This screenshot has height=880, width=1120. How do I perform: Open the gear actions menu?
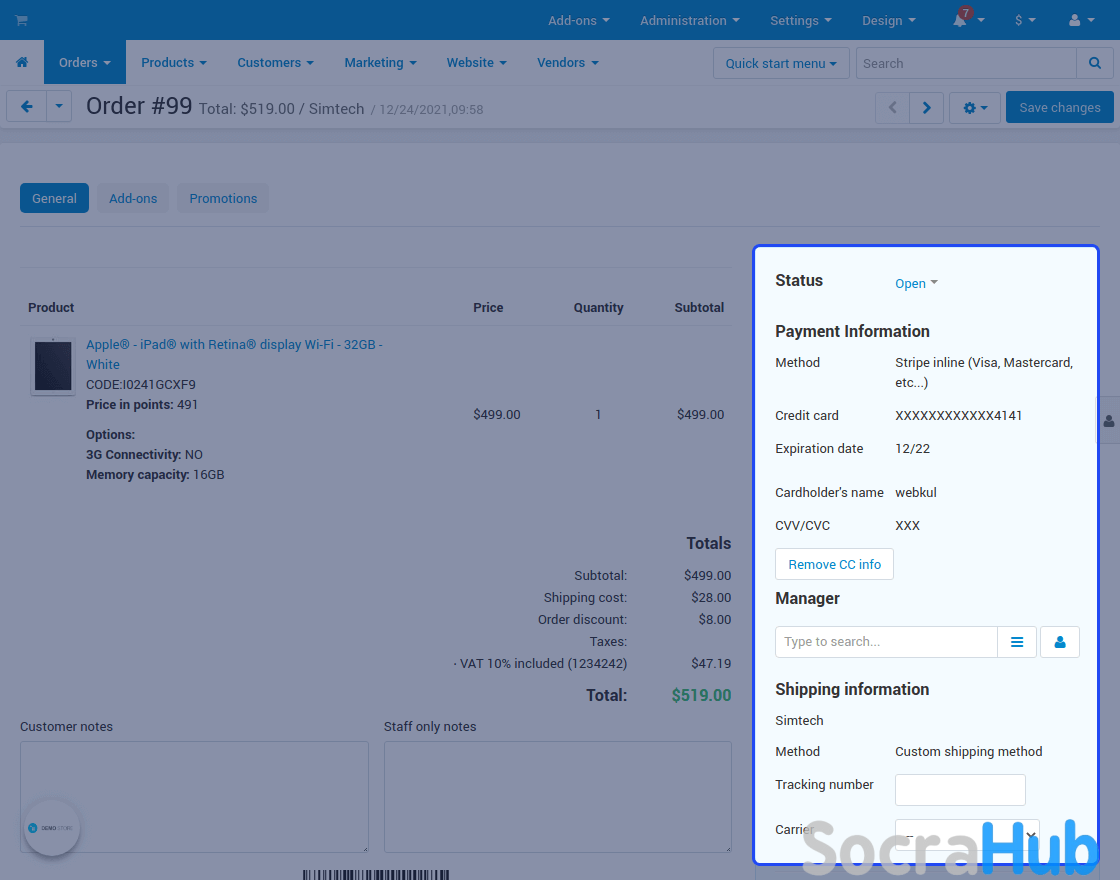point(974,108)
